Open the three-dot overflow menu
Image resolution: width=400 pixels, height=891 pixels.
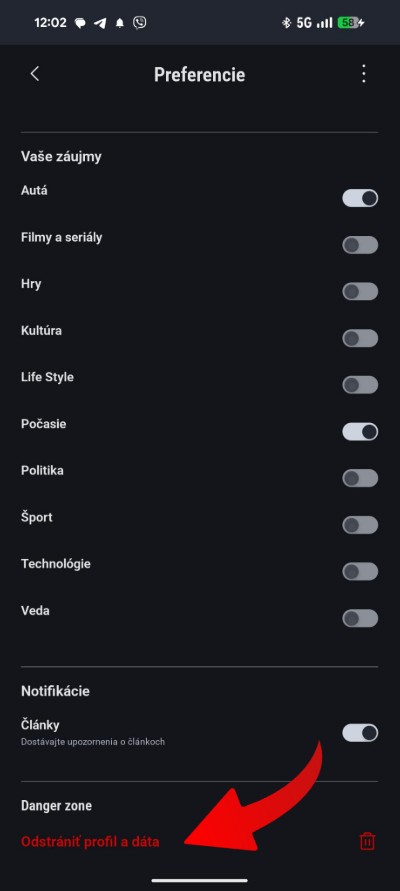pyautogui.click(x=364, y=74)
